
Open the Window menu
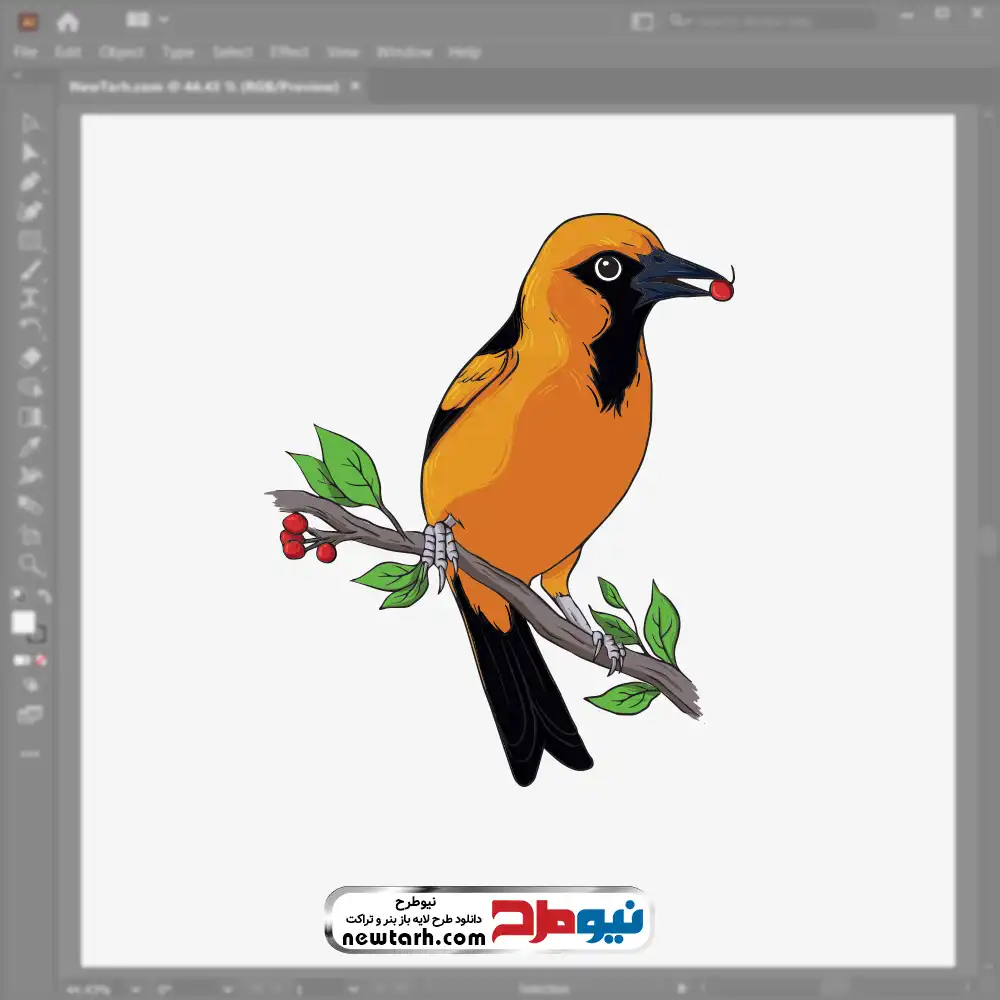403,52
